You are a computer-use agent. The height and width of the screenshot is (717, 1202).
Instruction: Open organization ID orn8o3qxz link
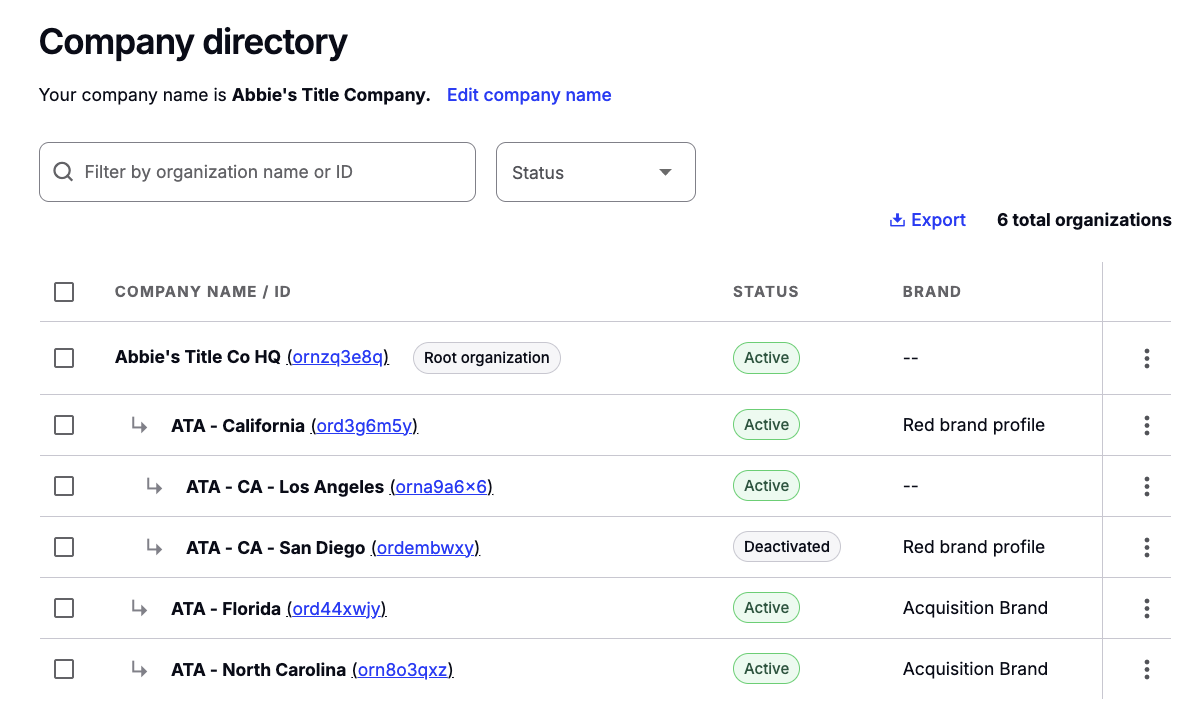[402, 669]
